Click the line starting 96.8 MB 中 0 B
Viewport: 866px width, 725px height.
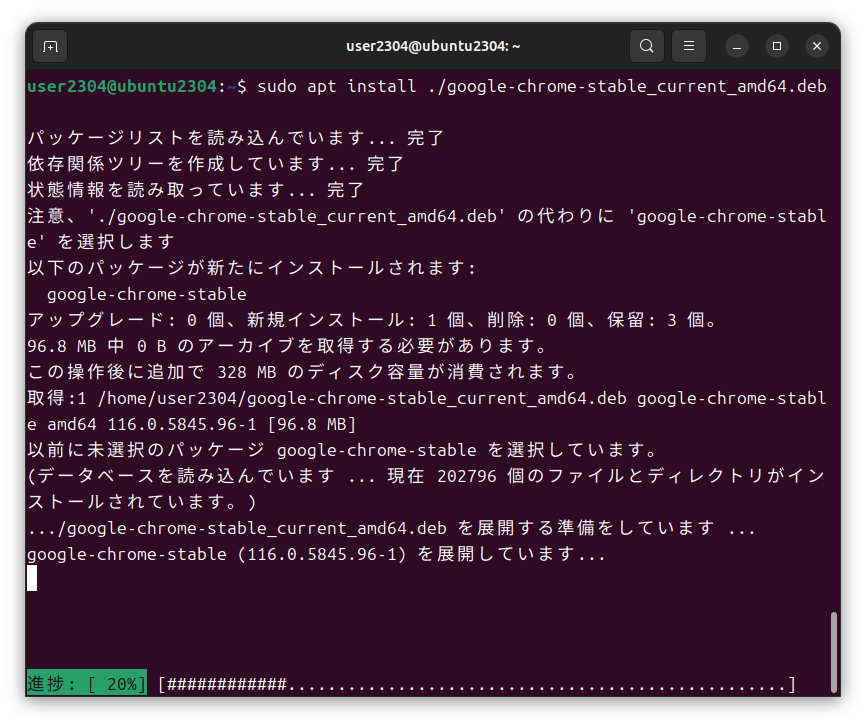tap(287, 346)
